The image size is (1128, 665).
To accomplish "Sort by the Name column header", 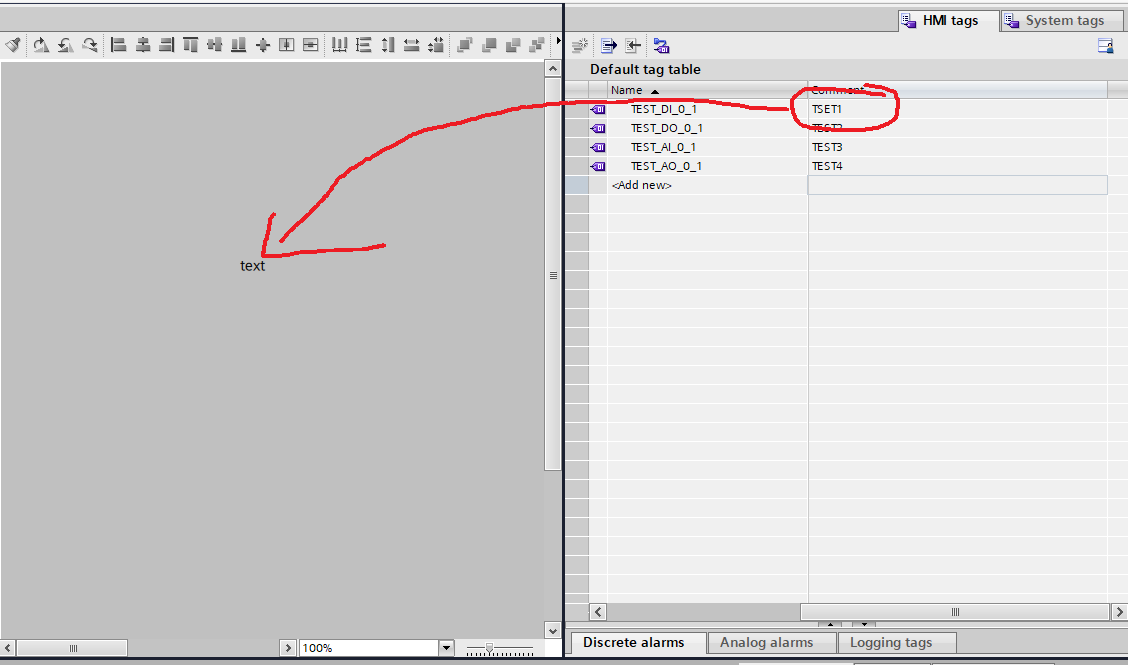I will click(x=707, y=90).
